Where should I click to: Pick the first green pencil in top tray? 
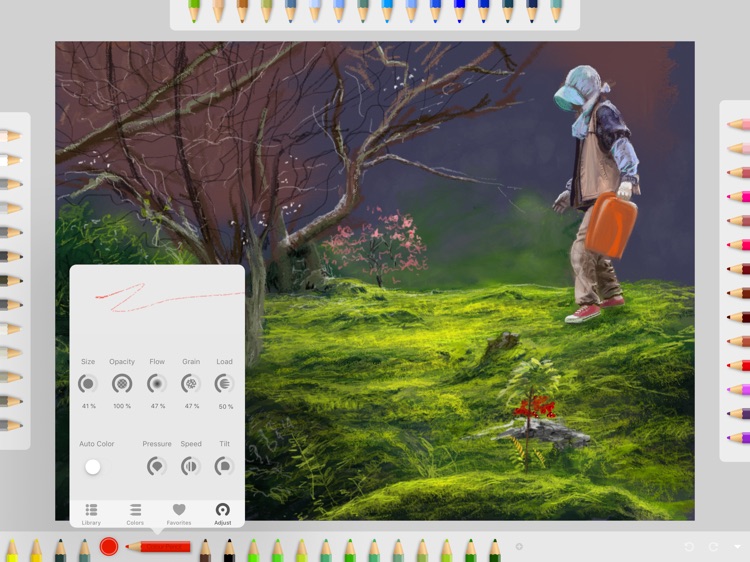(194, 11)
